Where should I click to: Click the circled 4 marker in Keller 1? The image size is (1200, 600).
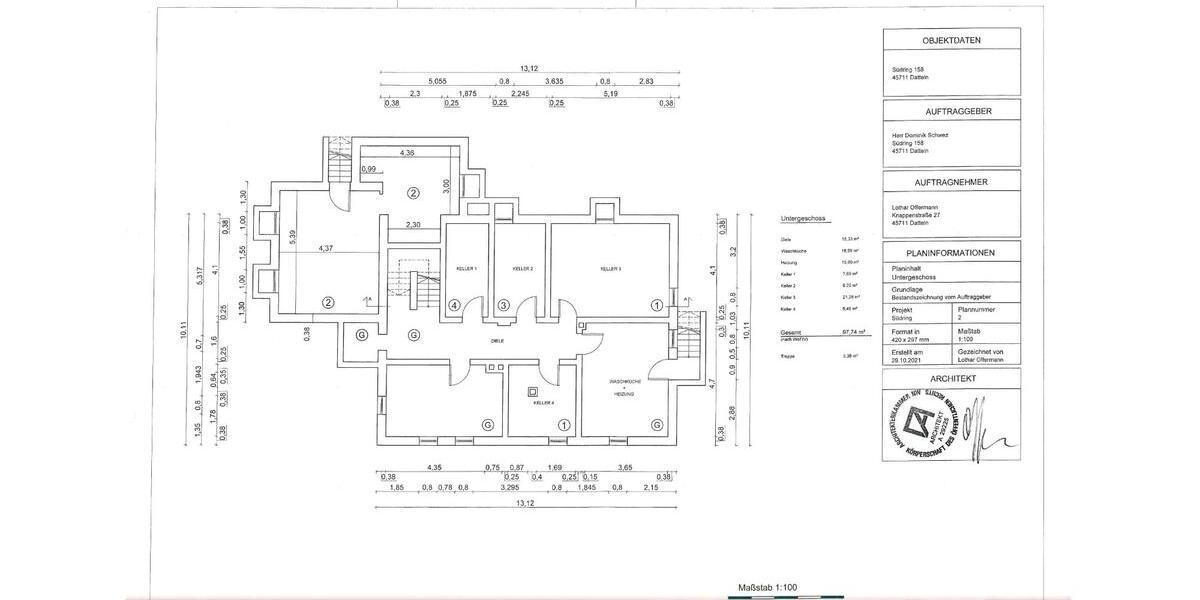(x=454, y=305)
